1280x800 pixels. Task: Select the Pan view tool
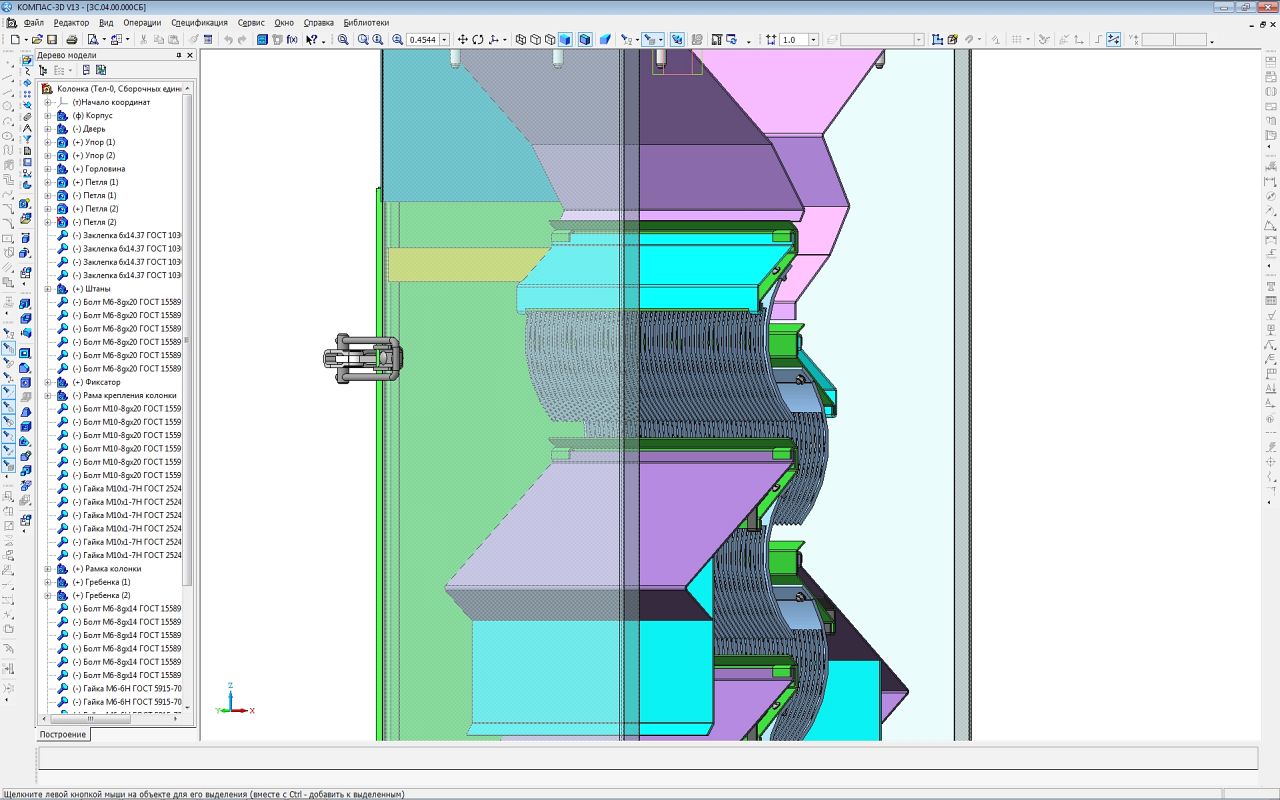(x=462, y=40)
